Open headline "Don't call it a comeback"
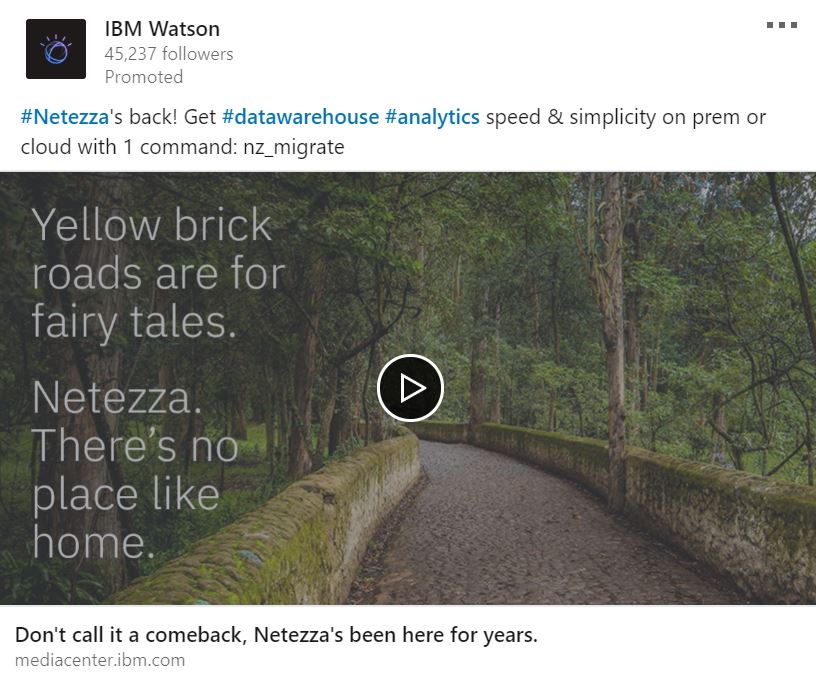Screen dimensions: 816x681 click(x=276, y=635)
